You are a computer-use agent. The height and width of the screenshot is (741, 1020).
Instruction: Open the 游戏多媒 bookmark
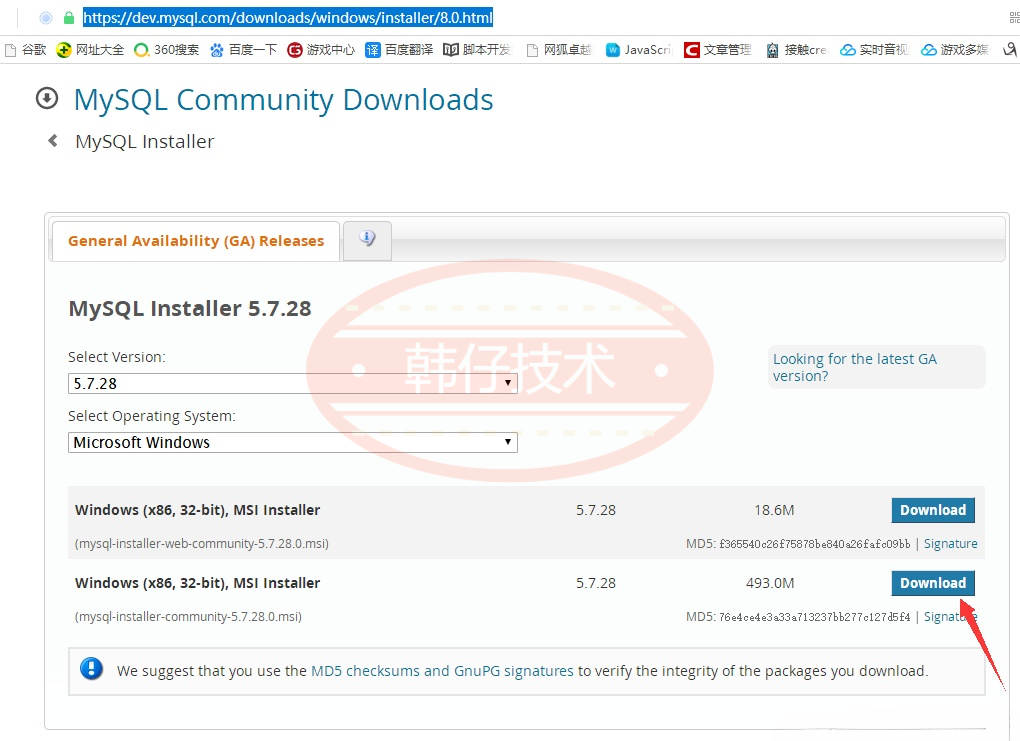[x=954, y=50]
